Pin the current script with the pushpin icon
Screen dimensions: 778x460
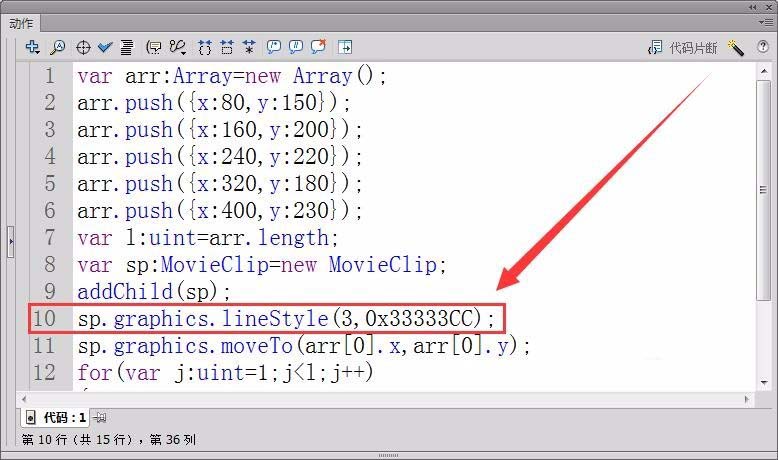tap(100, 418)
